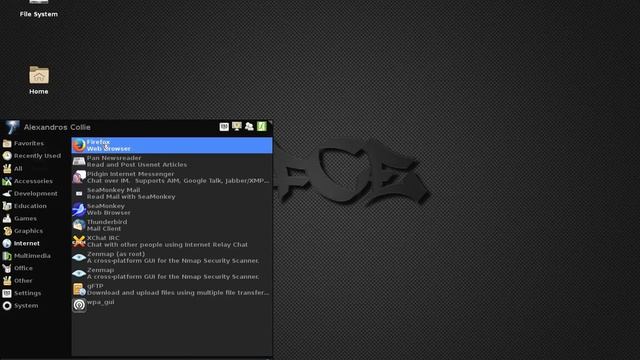Launch Firefox Web Browser

(x=172, y=145)
